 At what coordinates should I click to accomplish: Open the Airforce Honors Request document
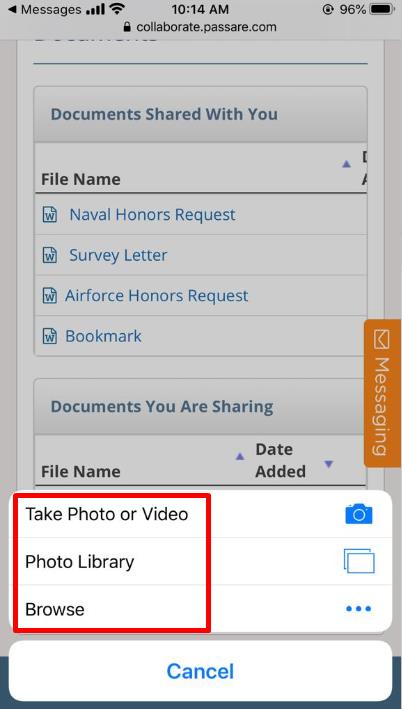tap(156, 296)
